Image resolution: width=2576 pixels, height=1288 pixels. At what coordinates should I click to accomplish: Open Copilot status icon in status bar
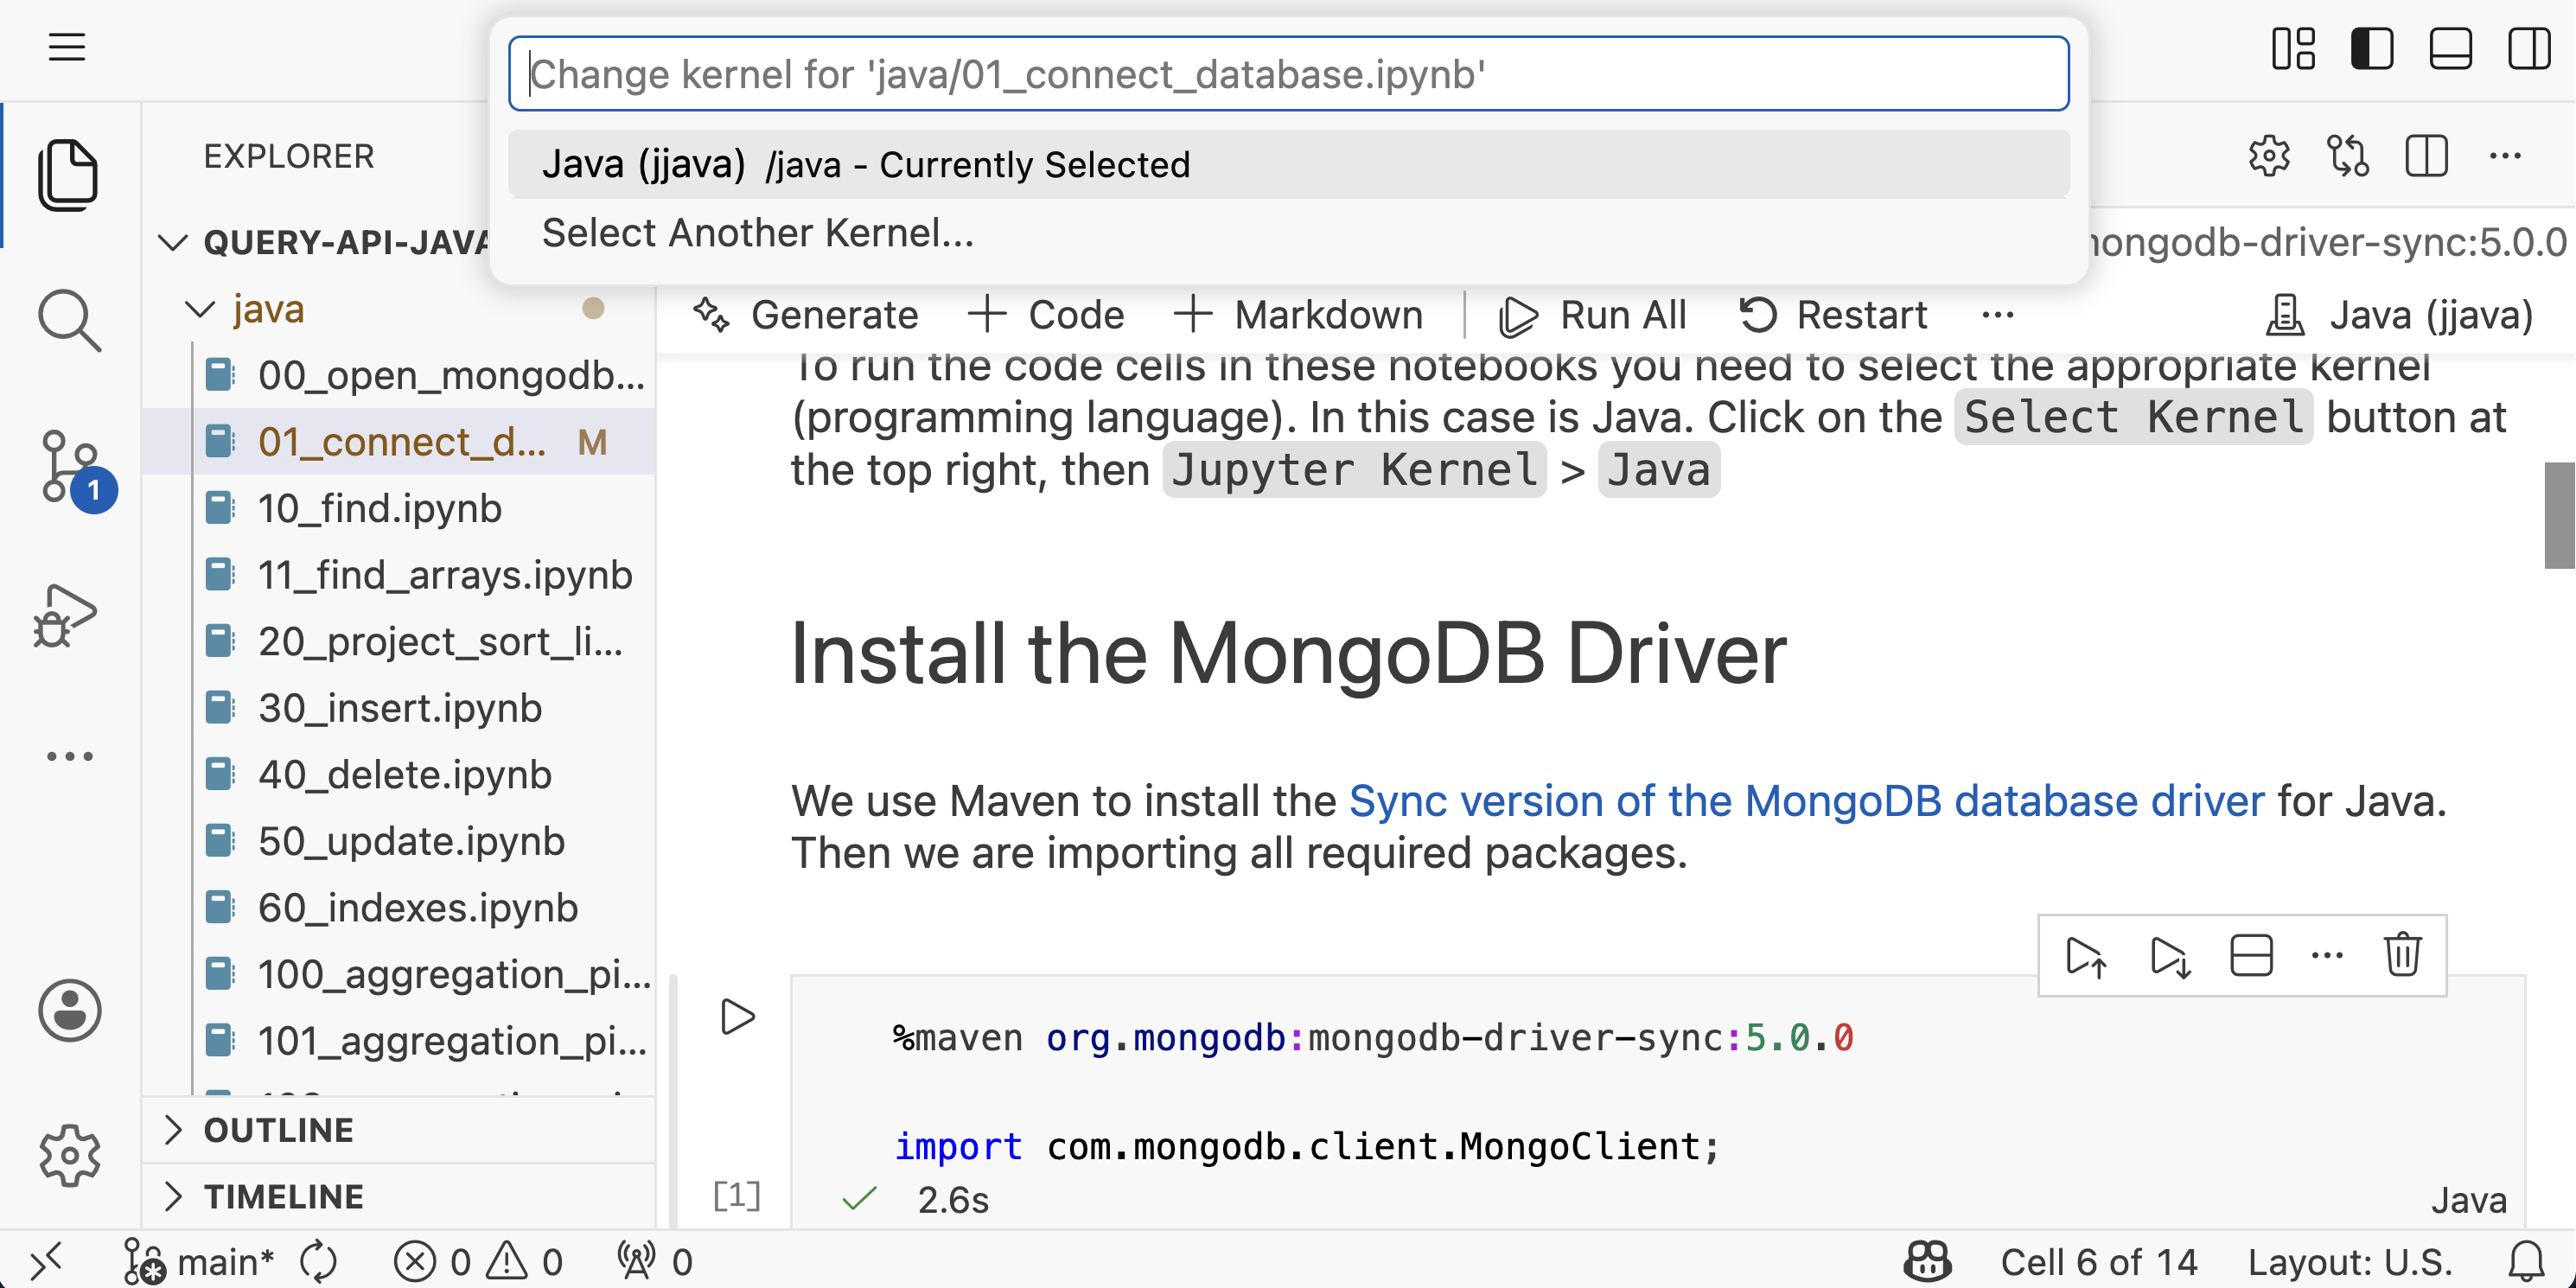(1927, 1262)
